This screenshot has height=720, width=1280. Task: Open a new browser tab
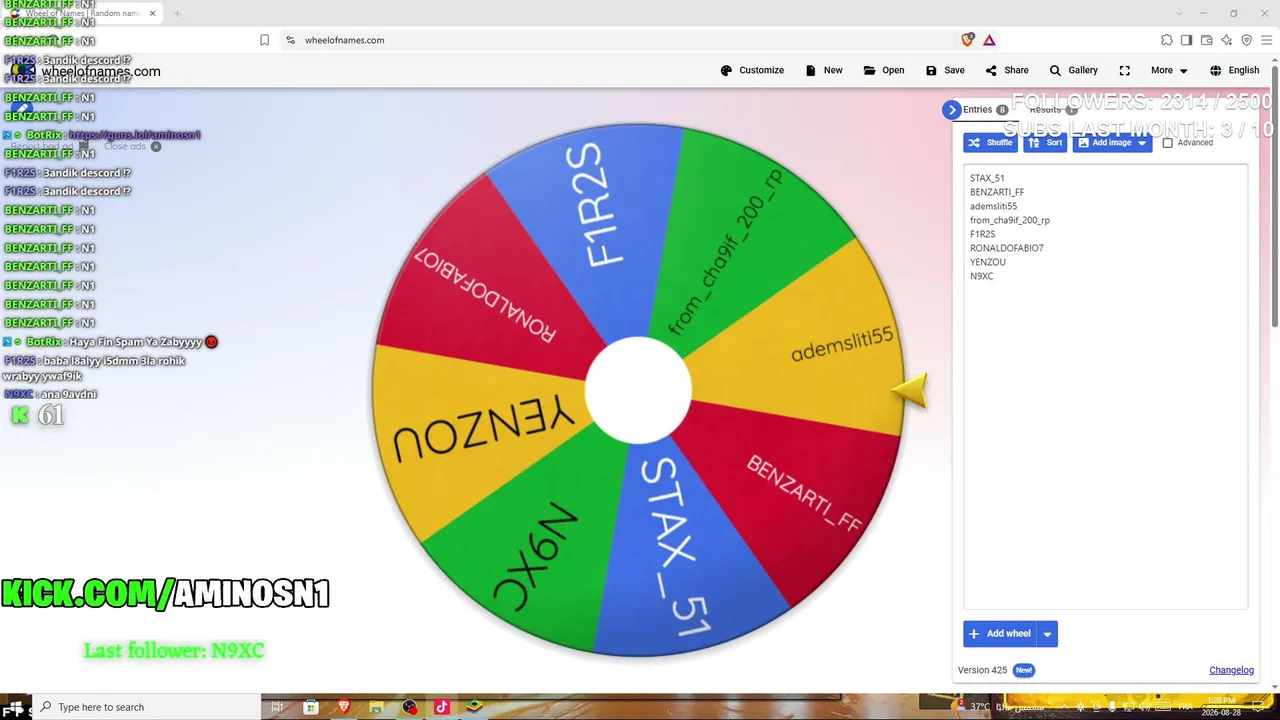click(x=177, y=14)
